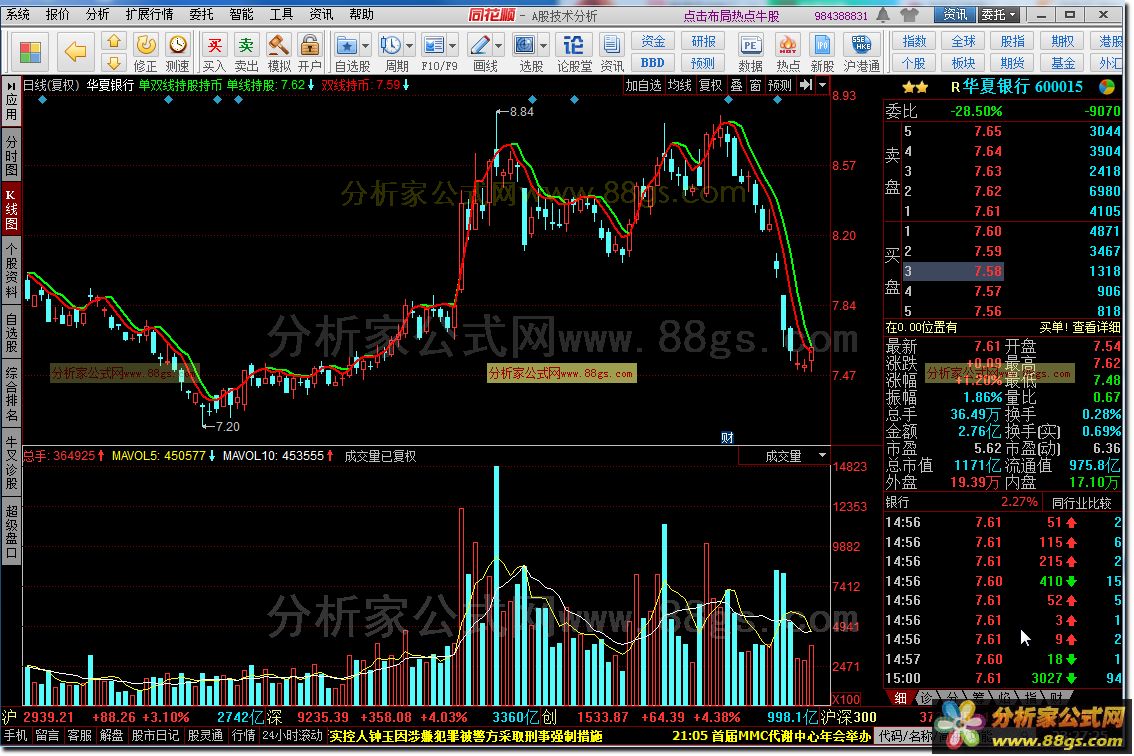The image size is (1134, 756).
Task: Open the 智能 menu
Action: 241,14
